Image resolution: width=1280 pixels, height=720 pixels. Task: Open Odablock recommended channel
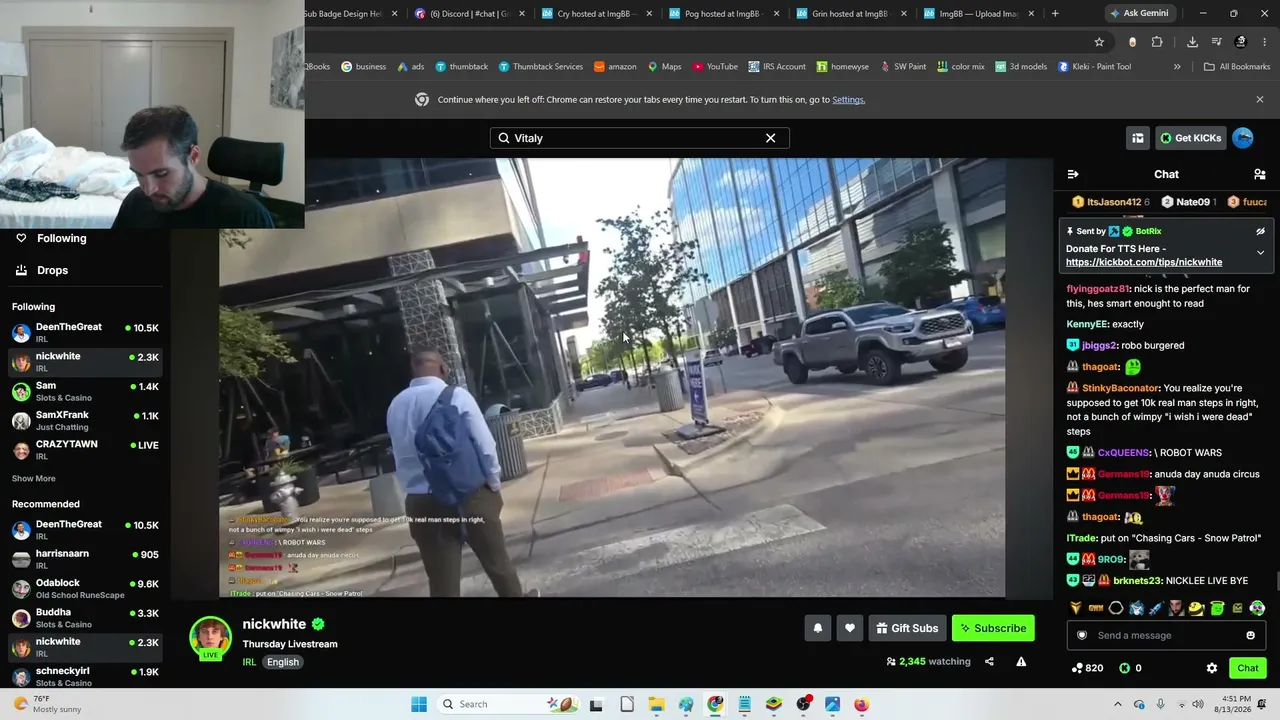click(x=85, y=588)
